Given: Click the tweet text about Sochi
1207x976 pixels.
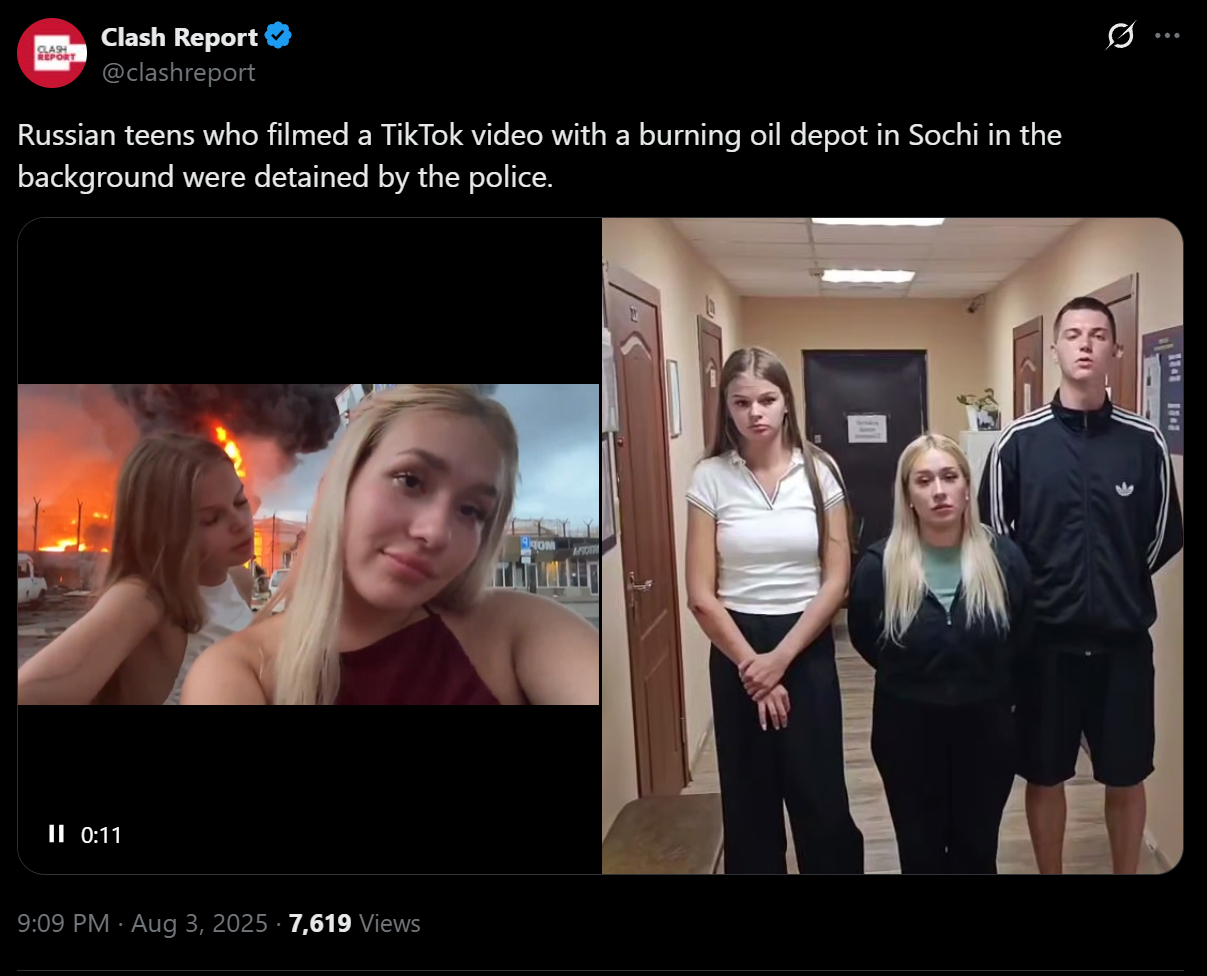Looking at the screenshot, I should pyautogui.click(x=539, y=156).
